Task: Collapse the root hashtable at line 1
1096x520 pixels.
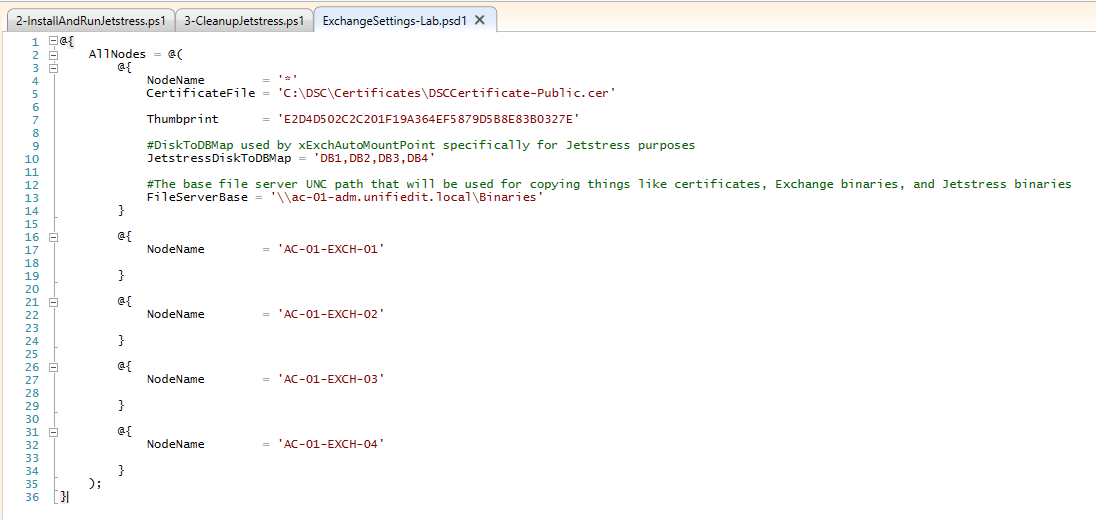Action: point(52,41)
